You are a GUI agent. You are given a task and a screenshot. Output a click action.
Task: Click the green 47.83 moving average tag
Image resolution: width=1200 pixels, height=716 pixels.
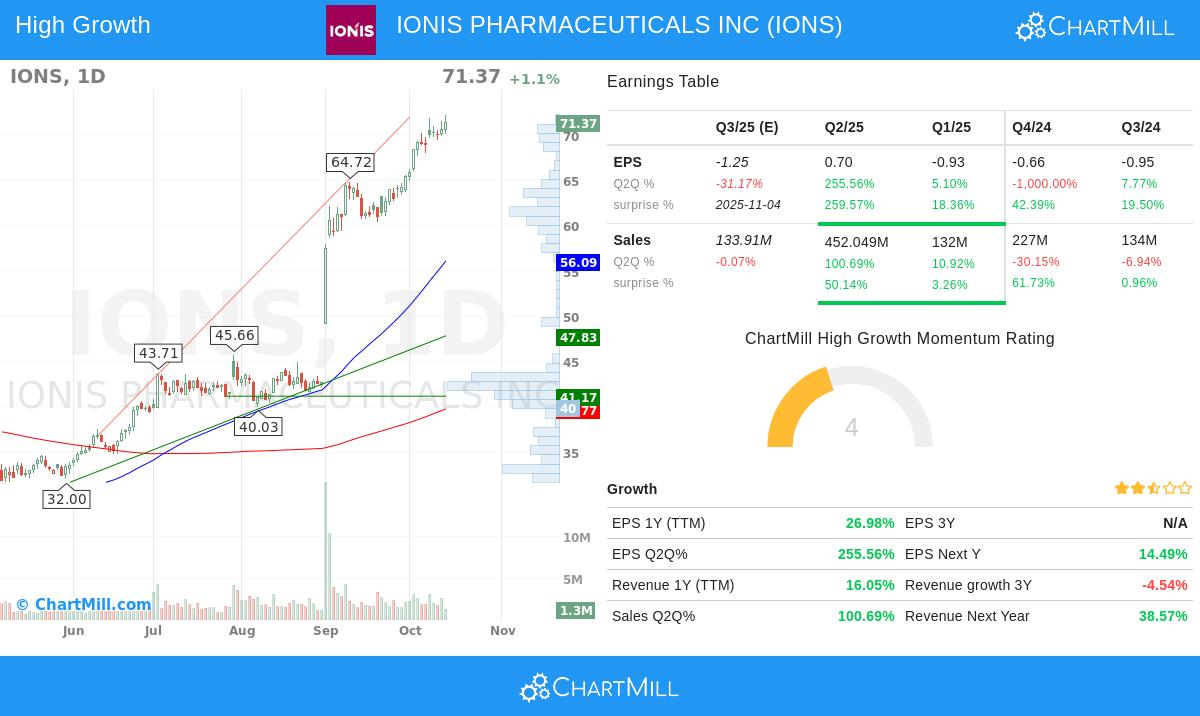[578, 338]
